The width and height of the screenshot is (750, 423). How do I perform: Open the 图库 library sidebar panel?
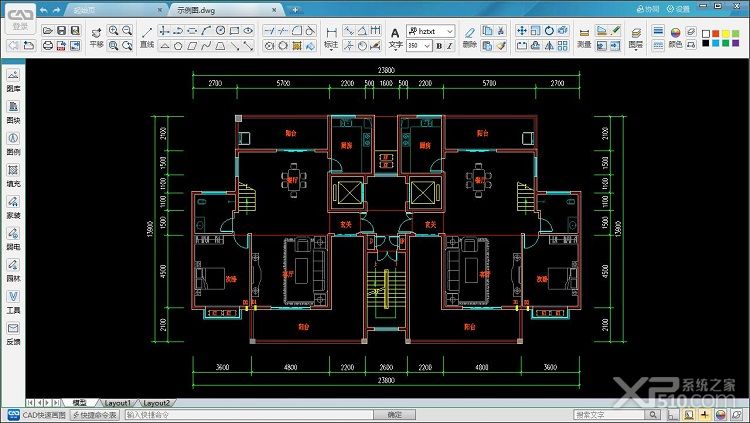click(x=13, y=80)
